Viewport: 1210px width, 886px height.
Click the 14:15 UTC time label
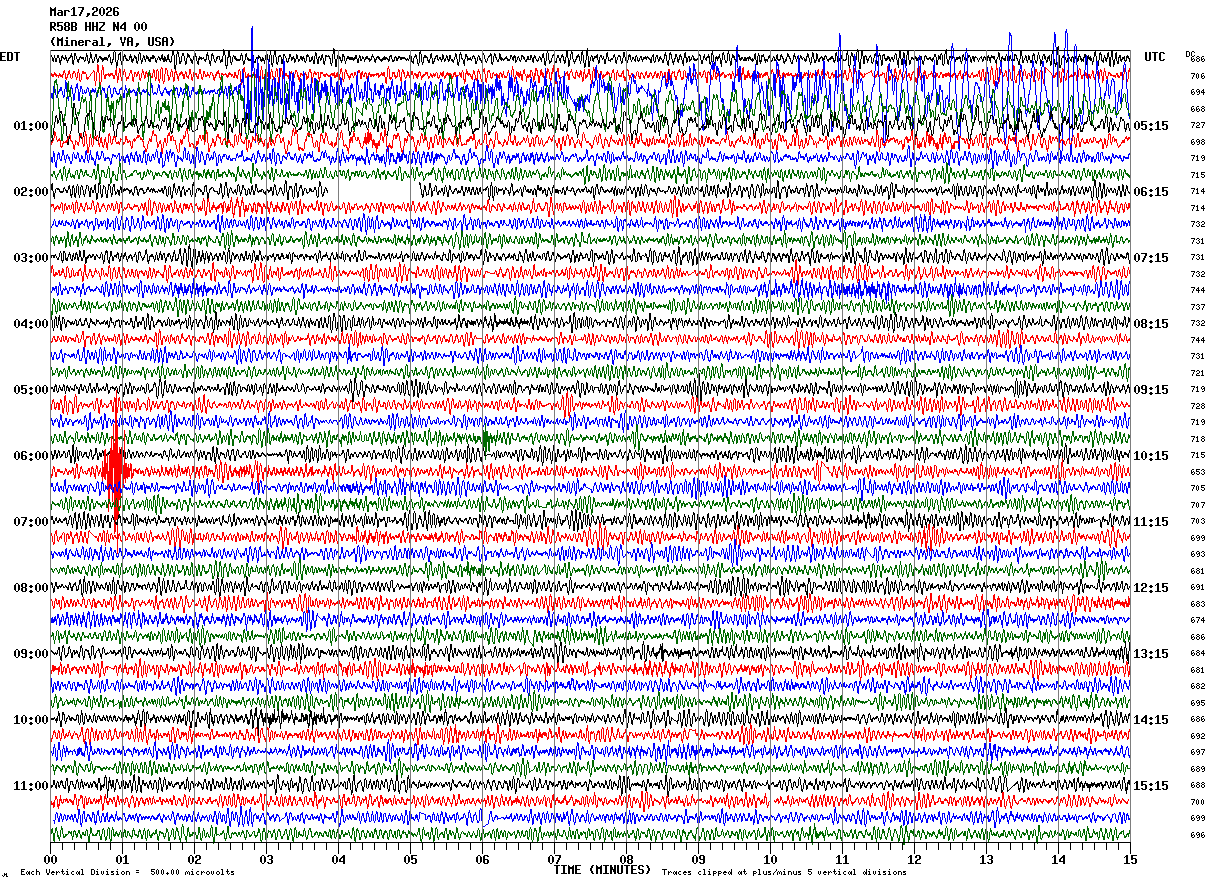pyautogui.click(x=1151, y=720)
